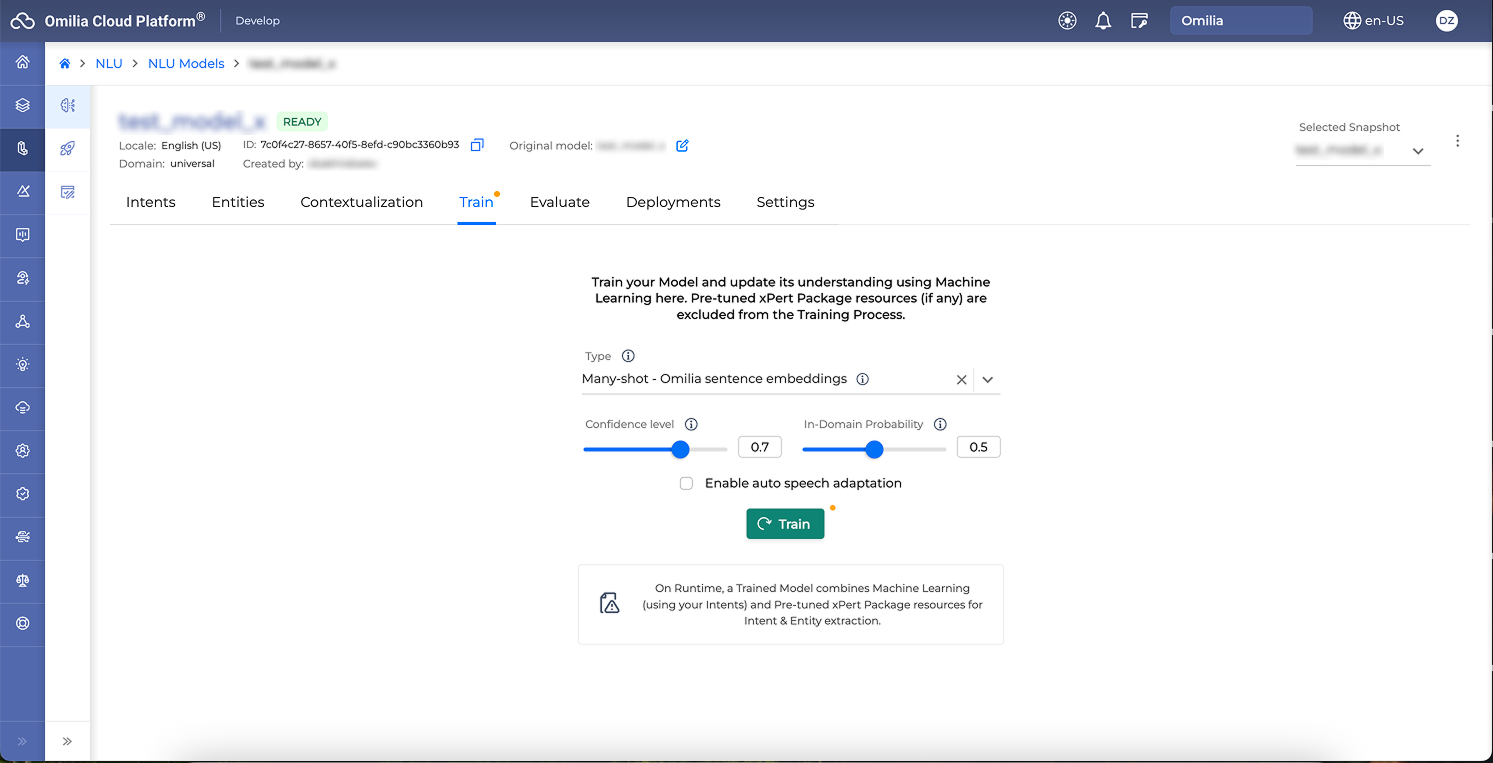Click the Omilia Cloud Platform logo
Viewport: 1493px width, 763px height.
(x=108, y=20)
